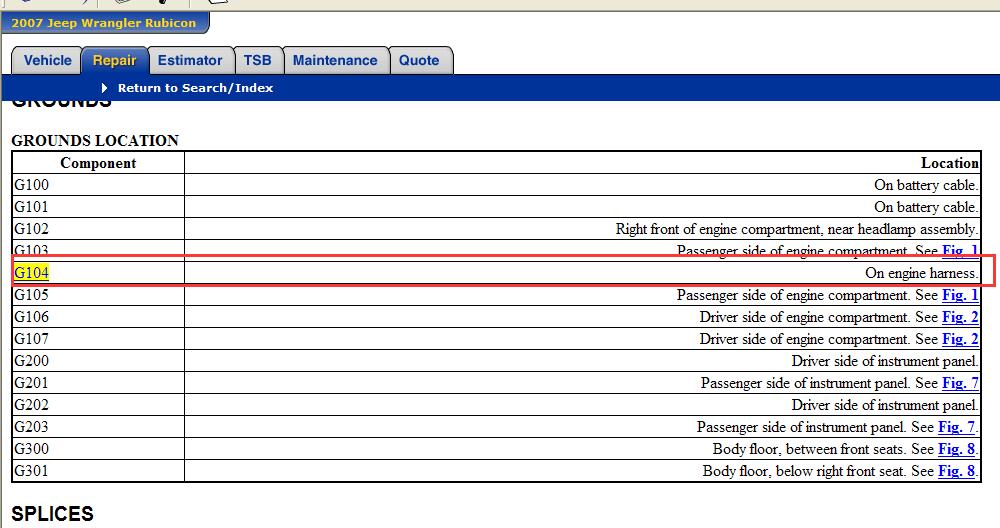Click 'On battery cable.' in the G100 row
Screen dimensions: 1000x528
(926, 185)
